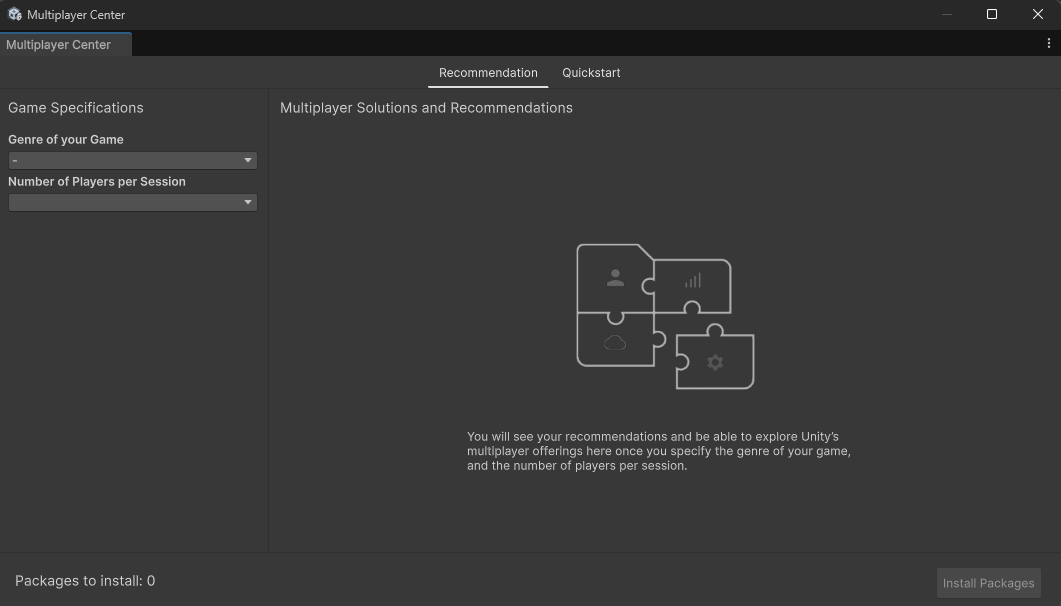Click the Genre of your Game label
Screen dimensions: 1061x606
click(x=66, y=139)
